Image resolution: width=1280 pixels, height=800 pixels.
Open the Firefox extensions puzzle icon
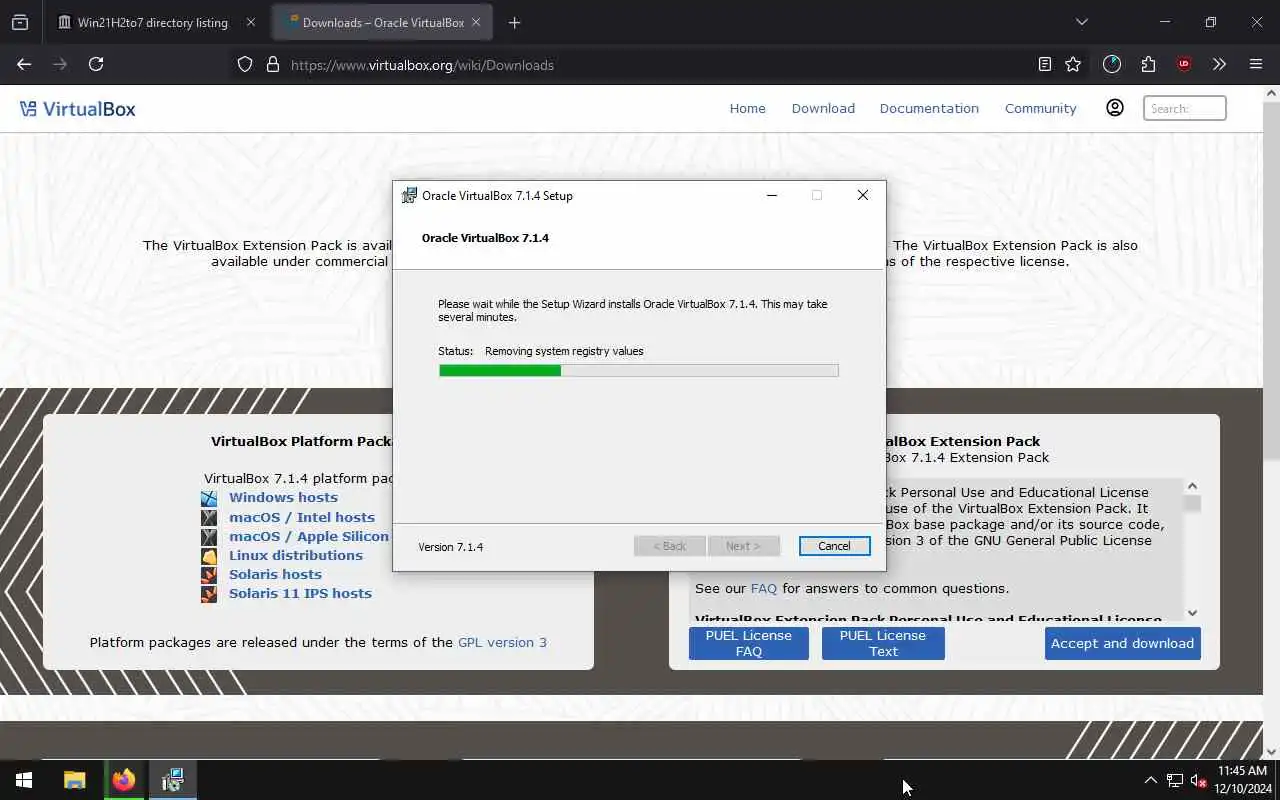1148,65
